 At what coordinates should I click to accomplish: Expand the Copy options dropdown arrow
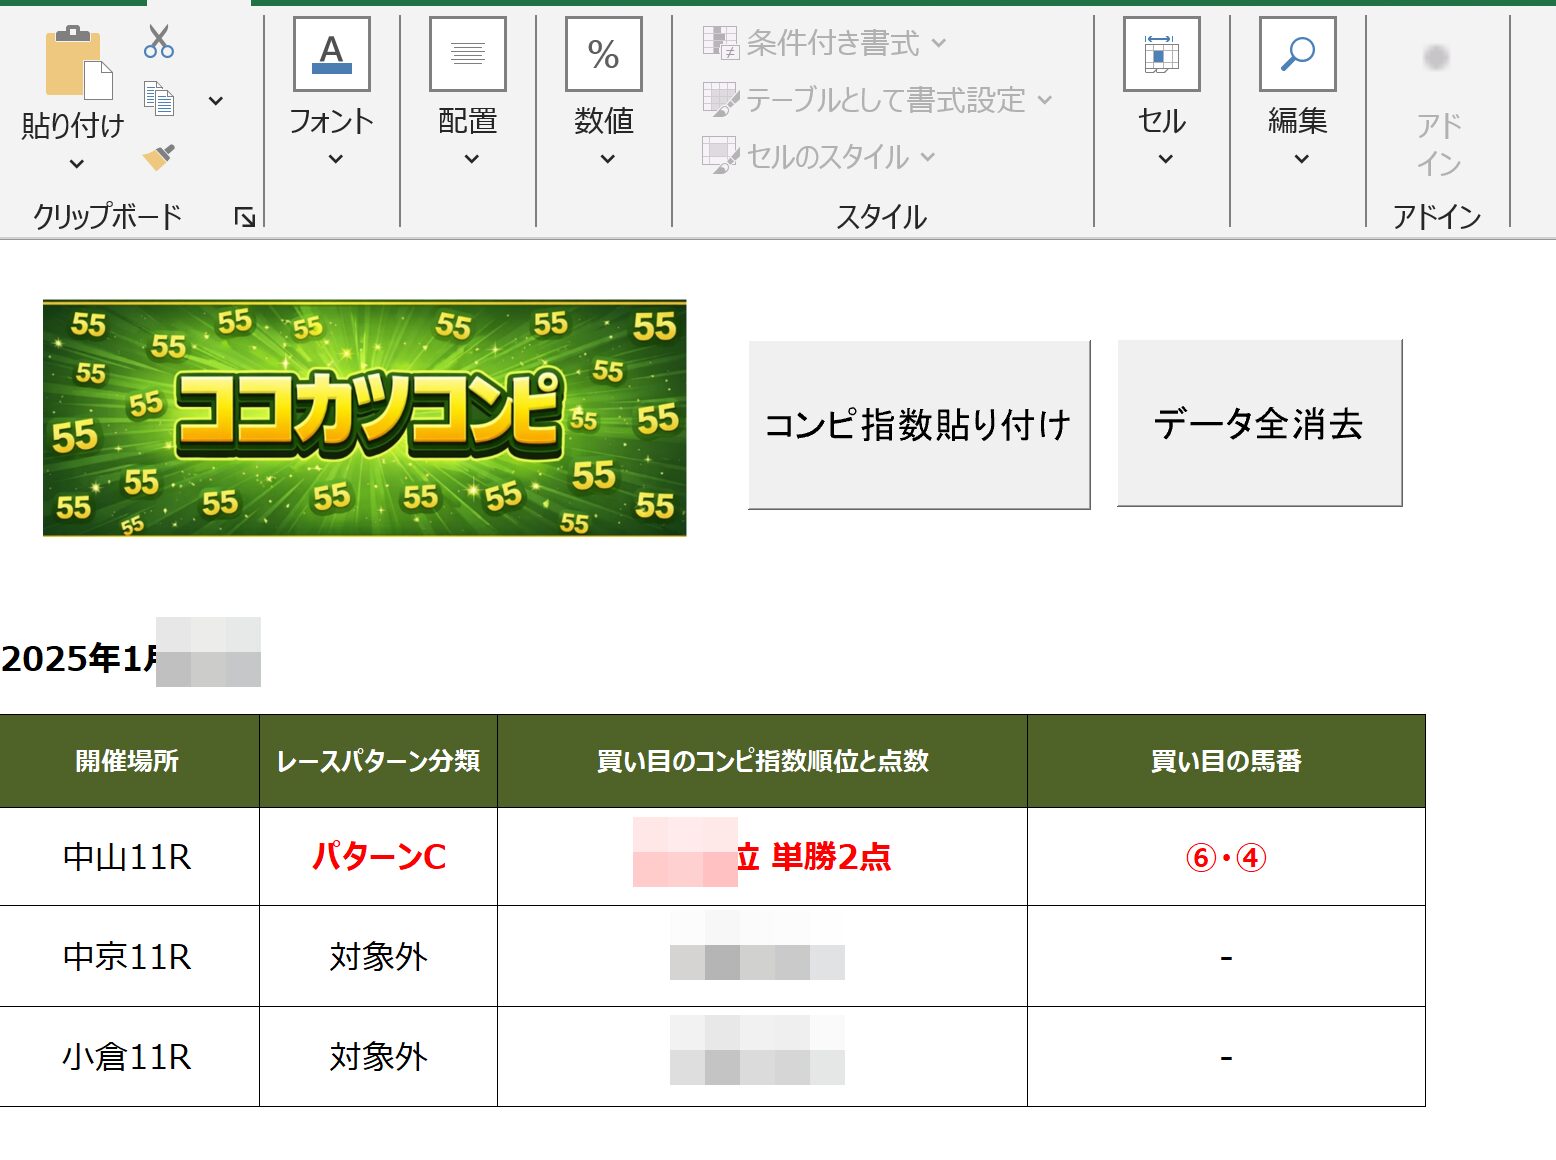[x=215, y=101]
